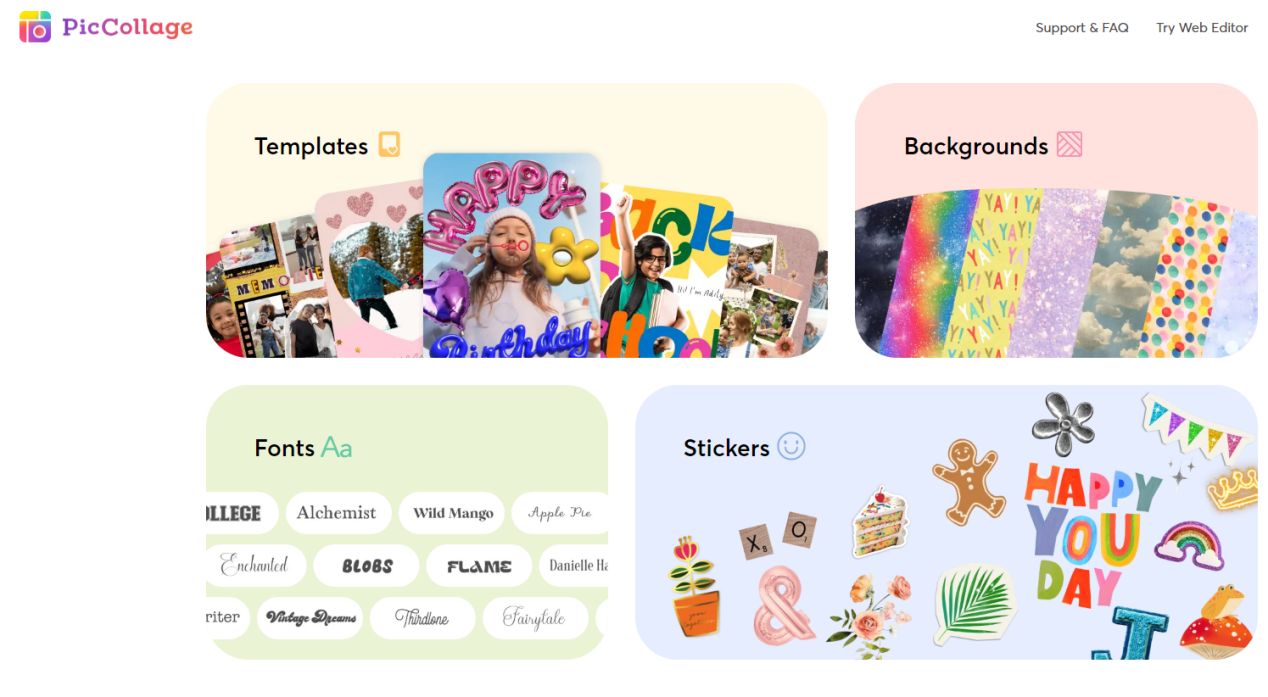This screenshot has width=1268, height=697.
Task: Click the PicCollage logo icon
Action: (35, 27)
